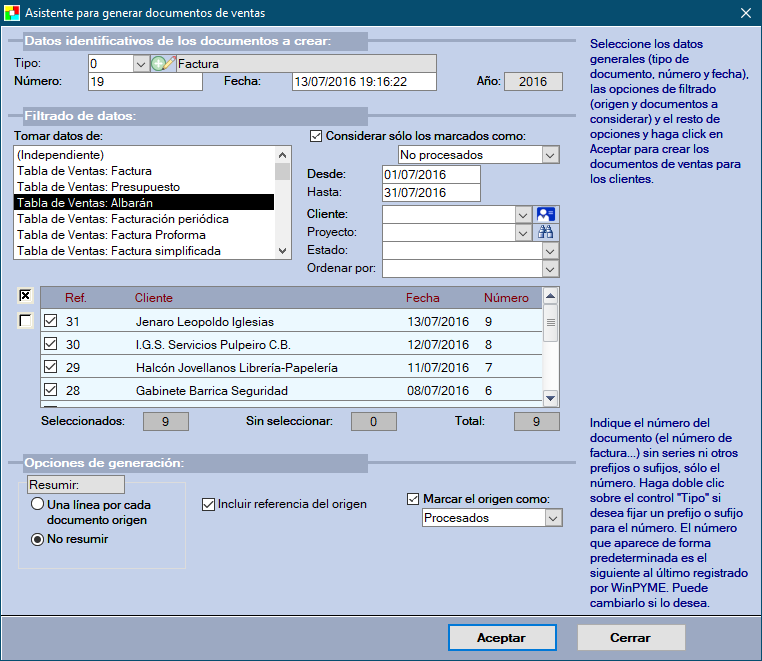Click the 'Desde' date input field
This screenshot has width=762, height=661.
(430, 174)
